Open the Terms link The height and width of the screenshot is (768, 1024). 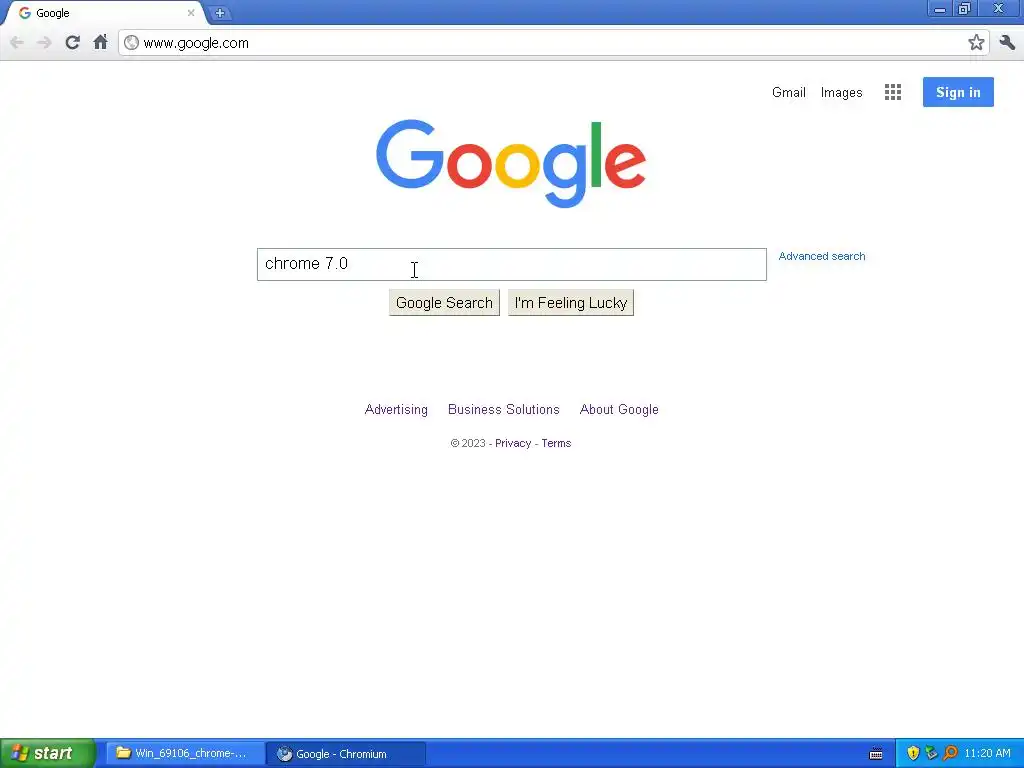point(556,443)
